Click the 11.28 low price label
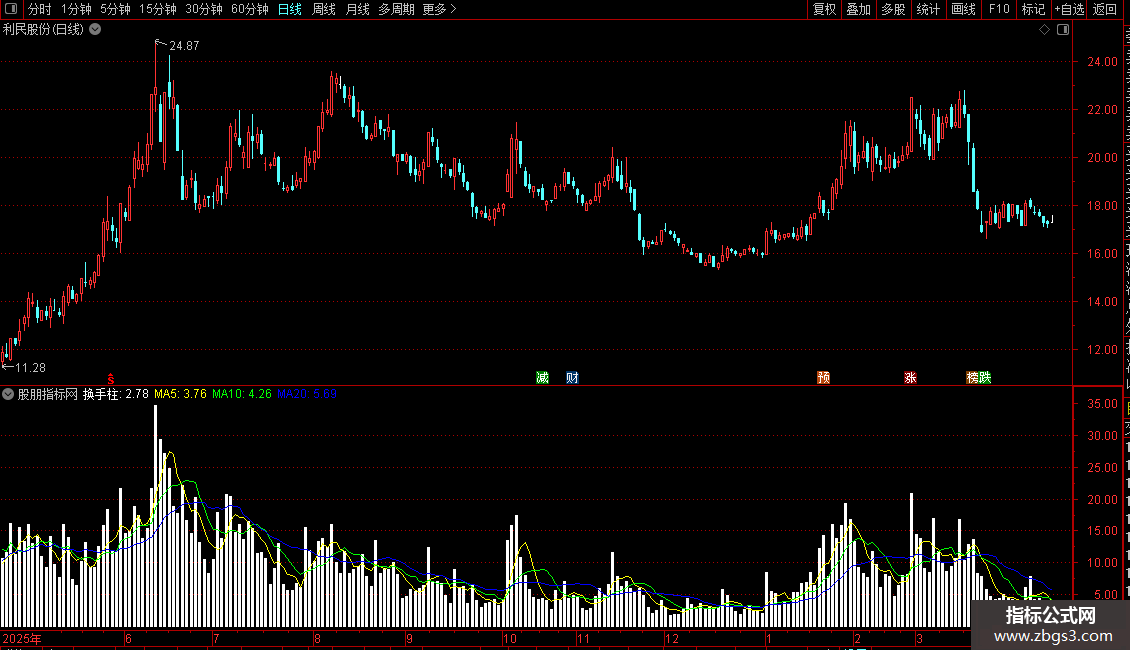This screenshot has height=650, width=1130. pos(30,368)
